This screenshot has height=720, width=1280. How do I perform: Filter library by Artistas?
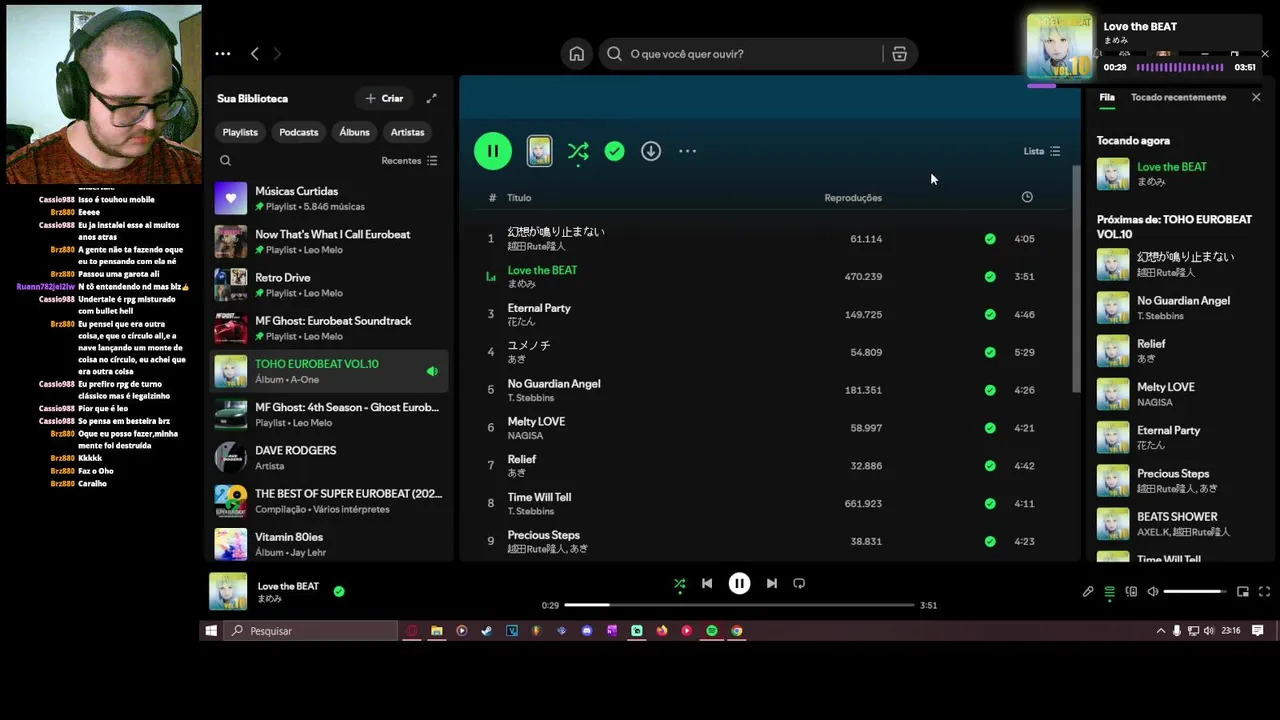coord(407,132)
